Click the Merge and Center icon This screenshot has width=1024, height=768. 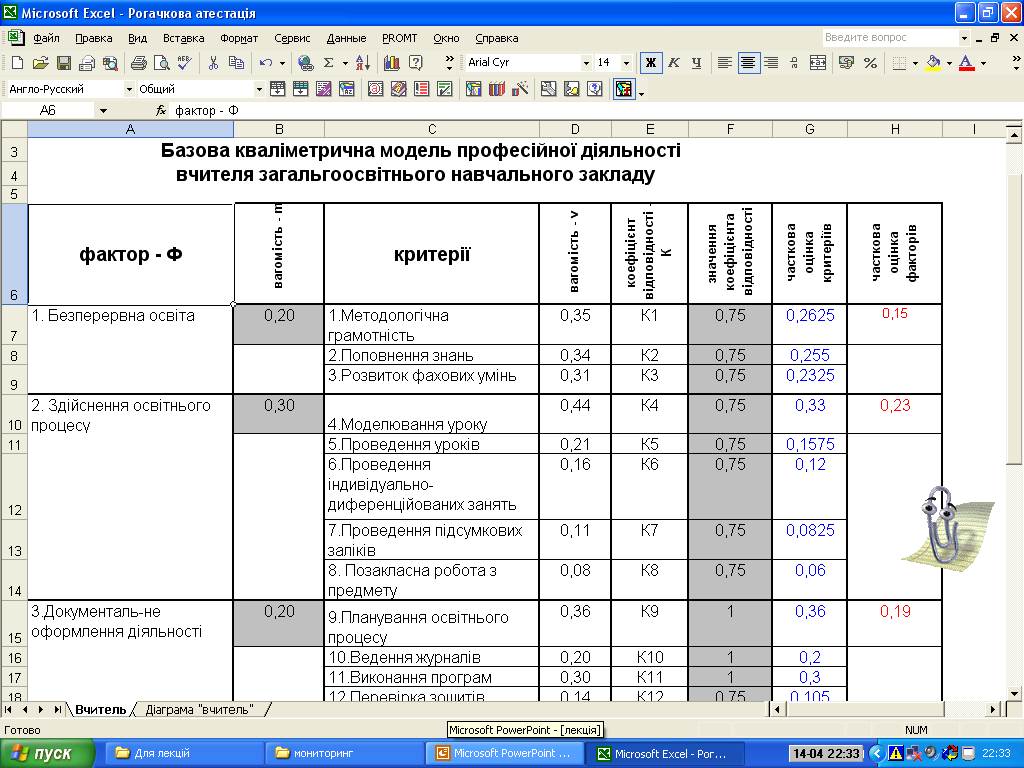tap(818, 63)
